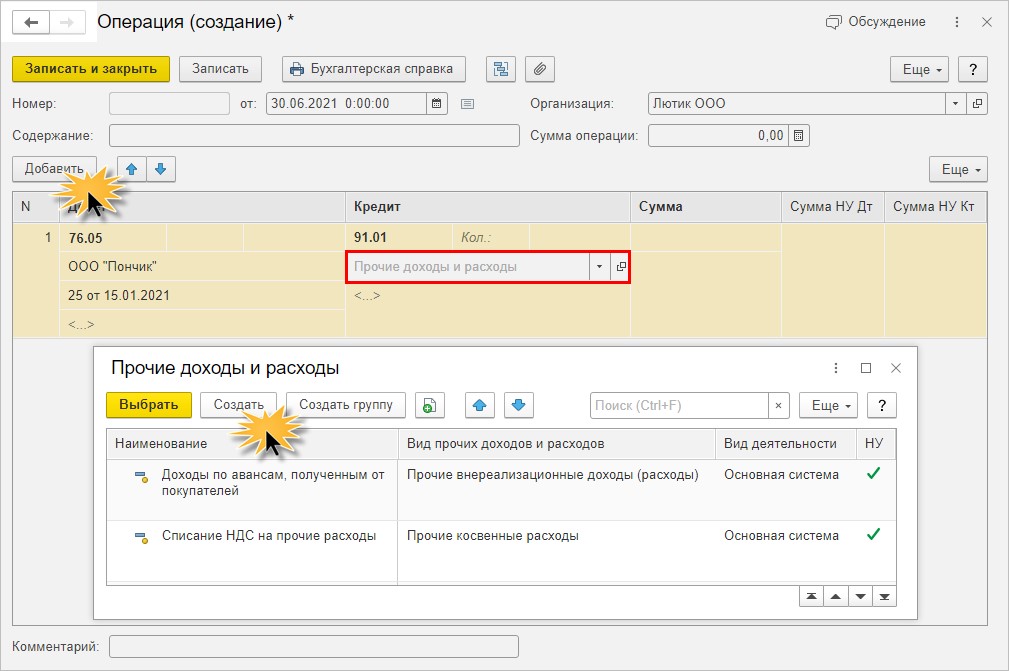Click the Записать button
Viewport: 1009px width, 671px height.
220,69
